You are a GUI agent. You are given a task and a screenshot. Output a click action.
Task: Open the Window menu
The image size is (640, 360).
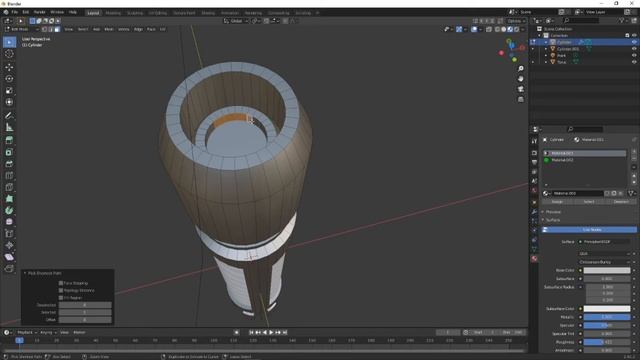click(57, 12)
